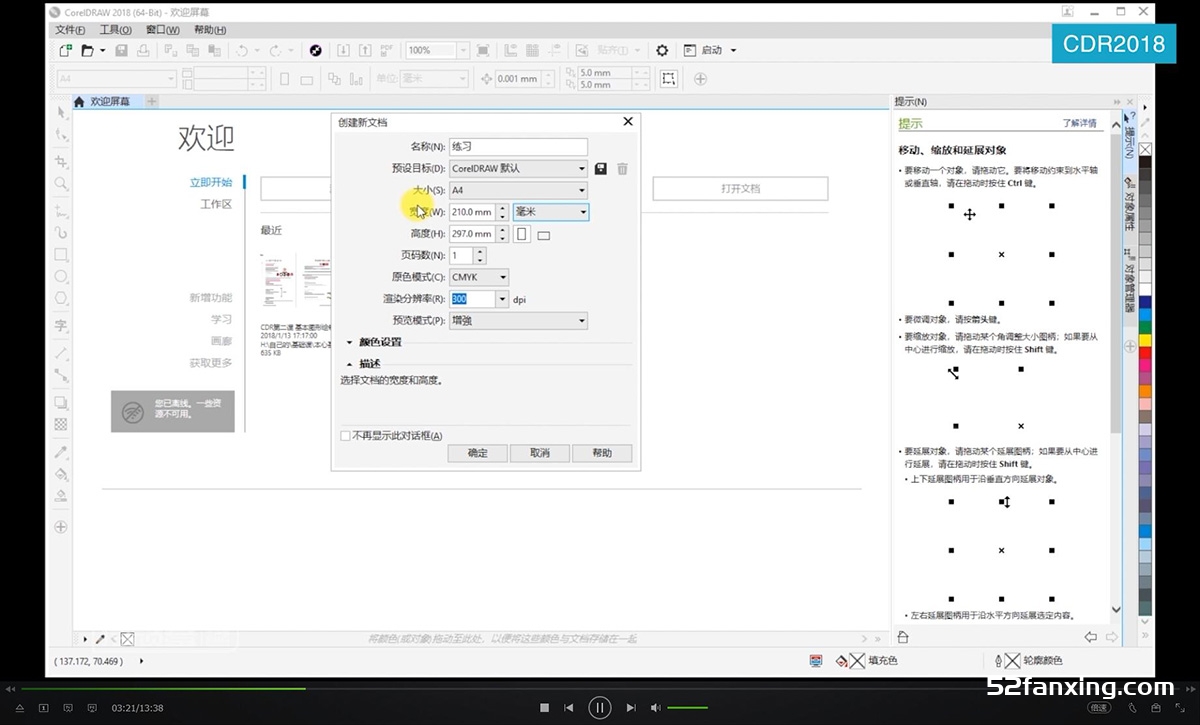Open the rendering resolution dropdown arrow
Image resolution: width=1200 pixels, height=725 pixels.
(502, 299)
